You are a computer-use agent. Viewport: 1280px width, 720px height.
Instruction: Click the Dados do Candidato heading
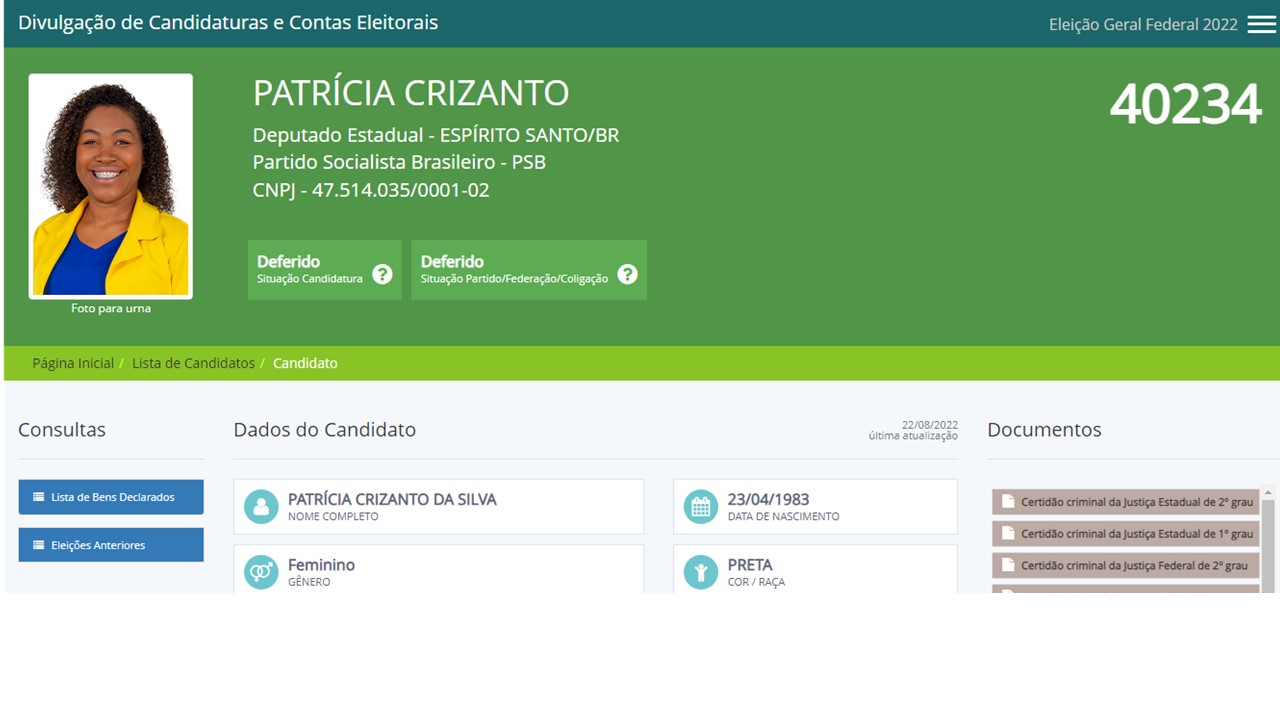[x=324, y=430]
